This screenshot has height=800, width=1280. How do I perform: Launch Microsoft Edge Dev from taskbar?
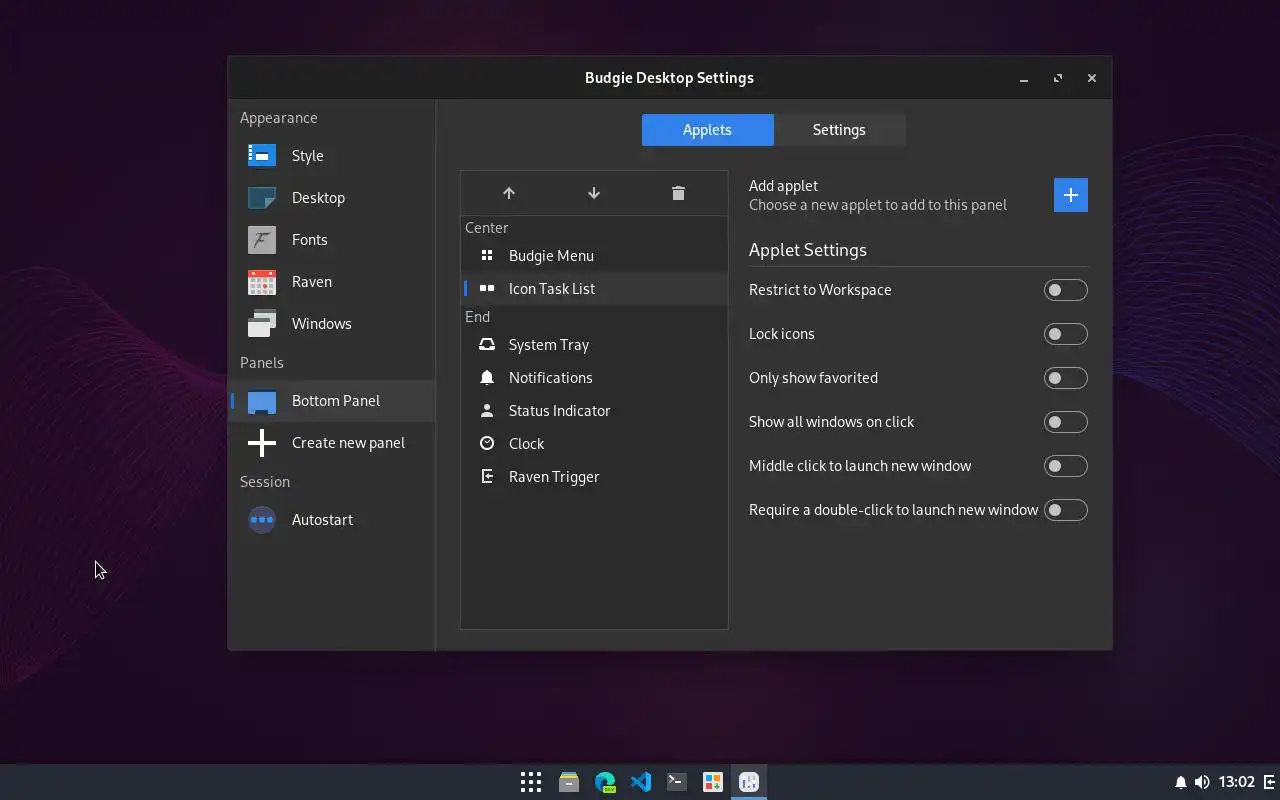coord(605,782)
